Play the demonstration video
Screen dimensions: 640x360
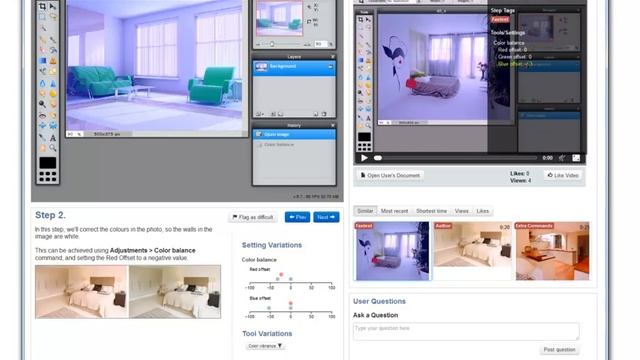364,158
